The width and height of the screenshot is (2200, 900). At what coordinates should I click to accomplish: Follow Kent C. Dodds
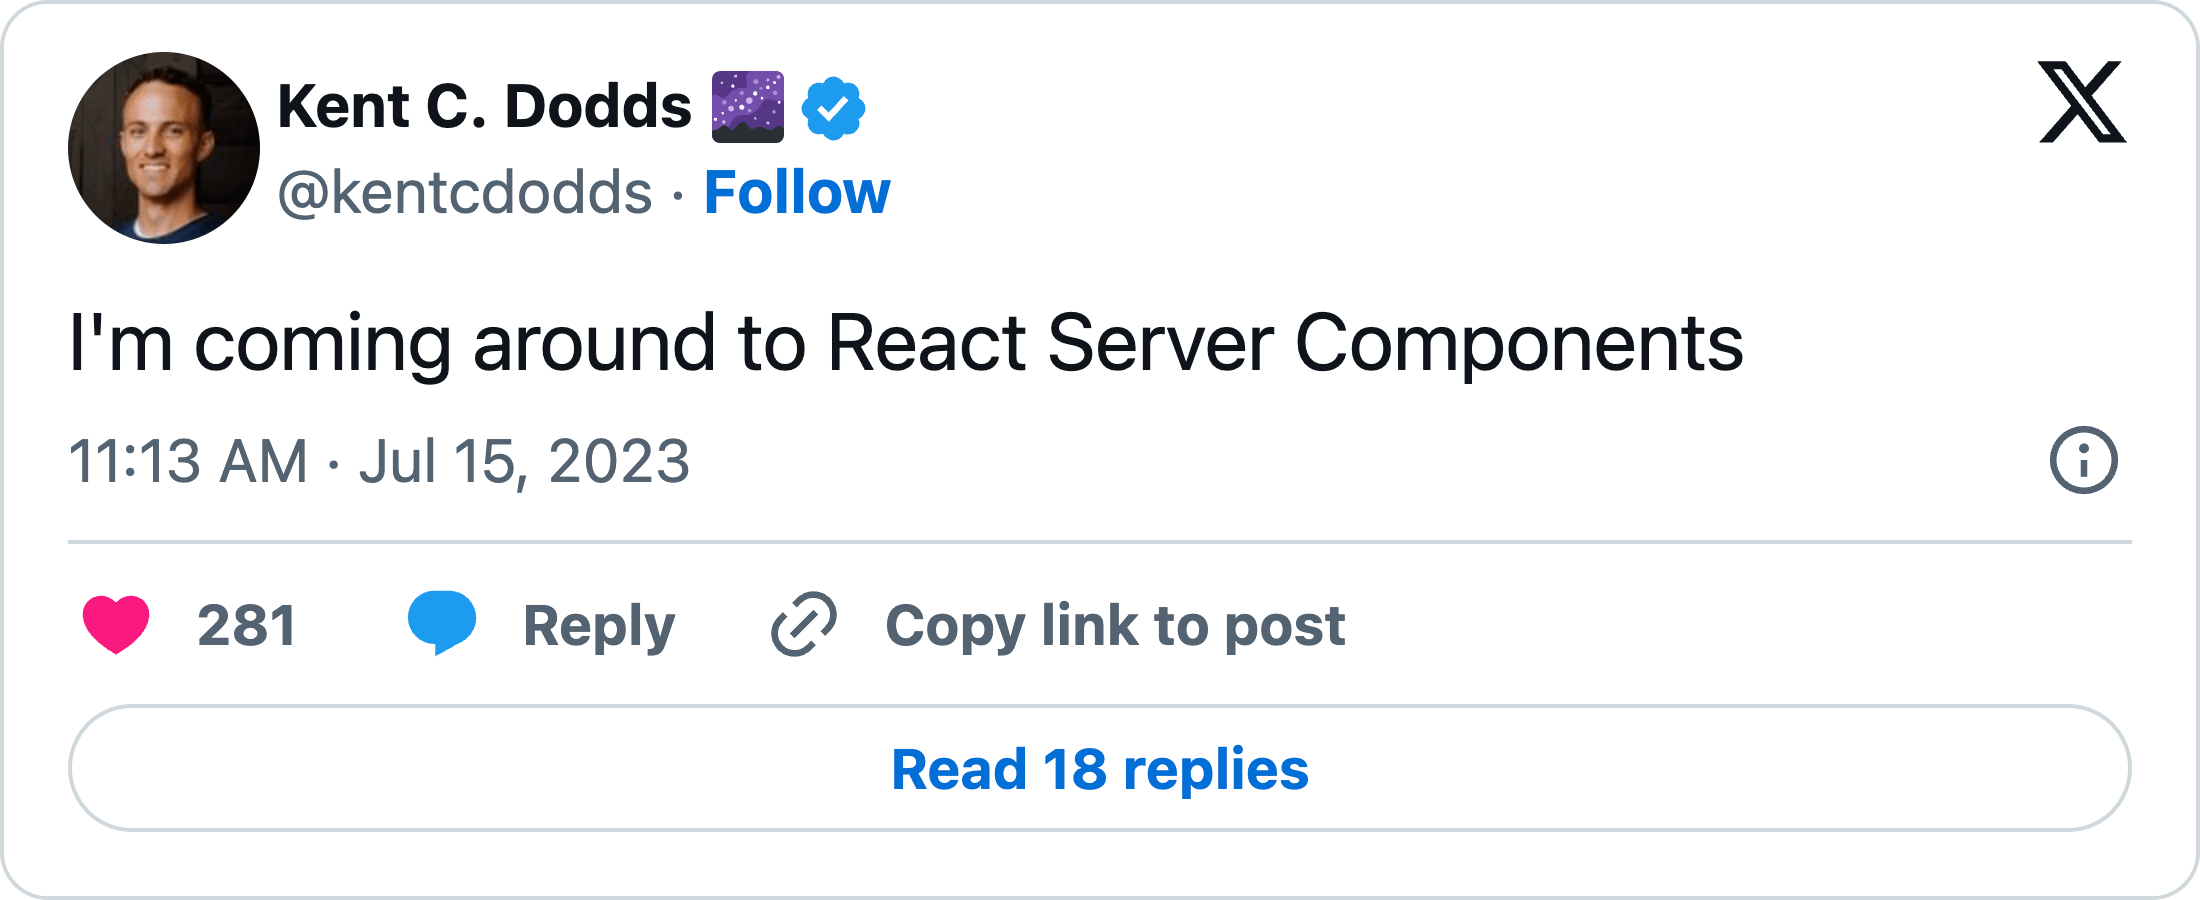(x=797, y=192)
